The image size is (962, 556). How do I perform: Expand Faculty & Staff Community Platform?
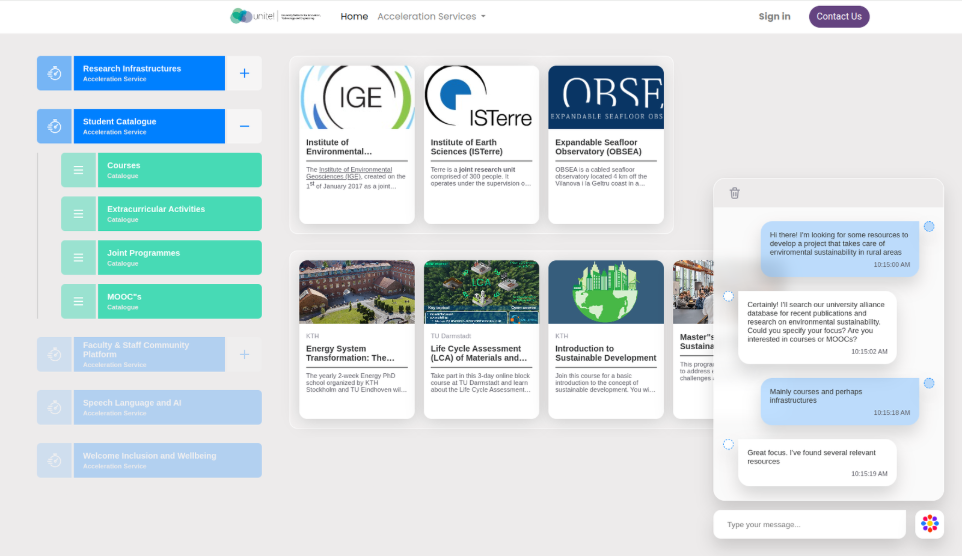point(244,354)
